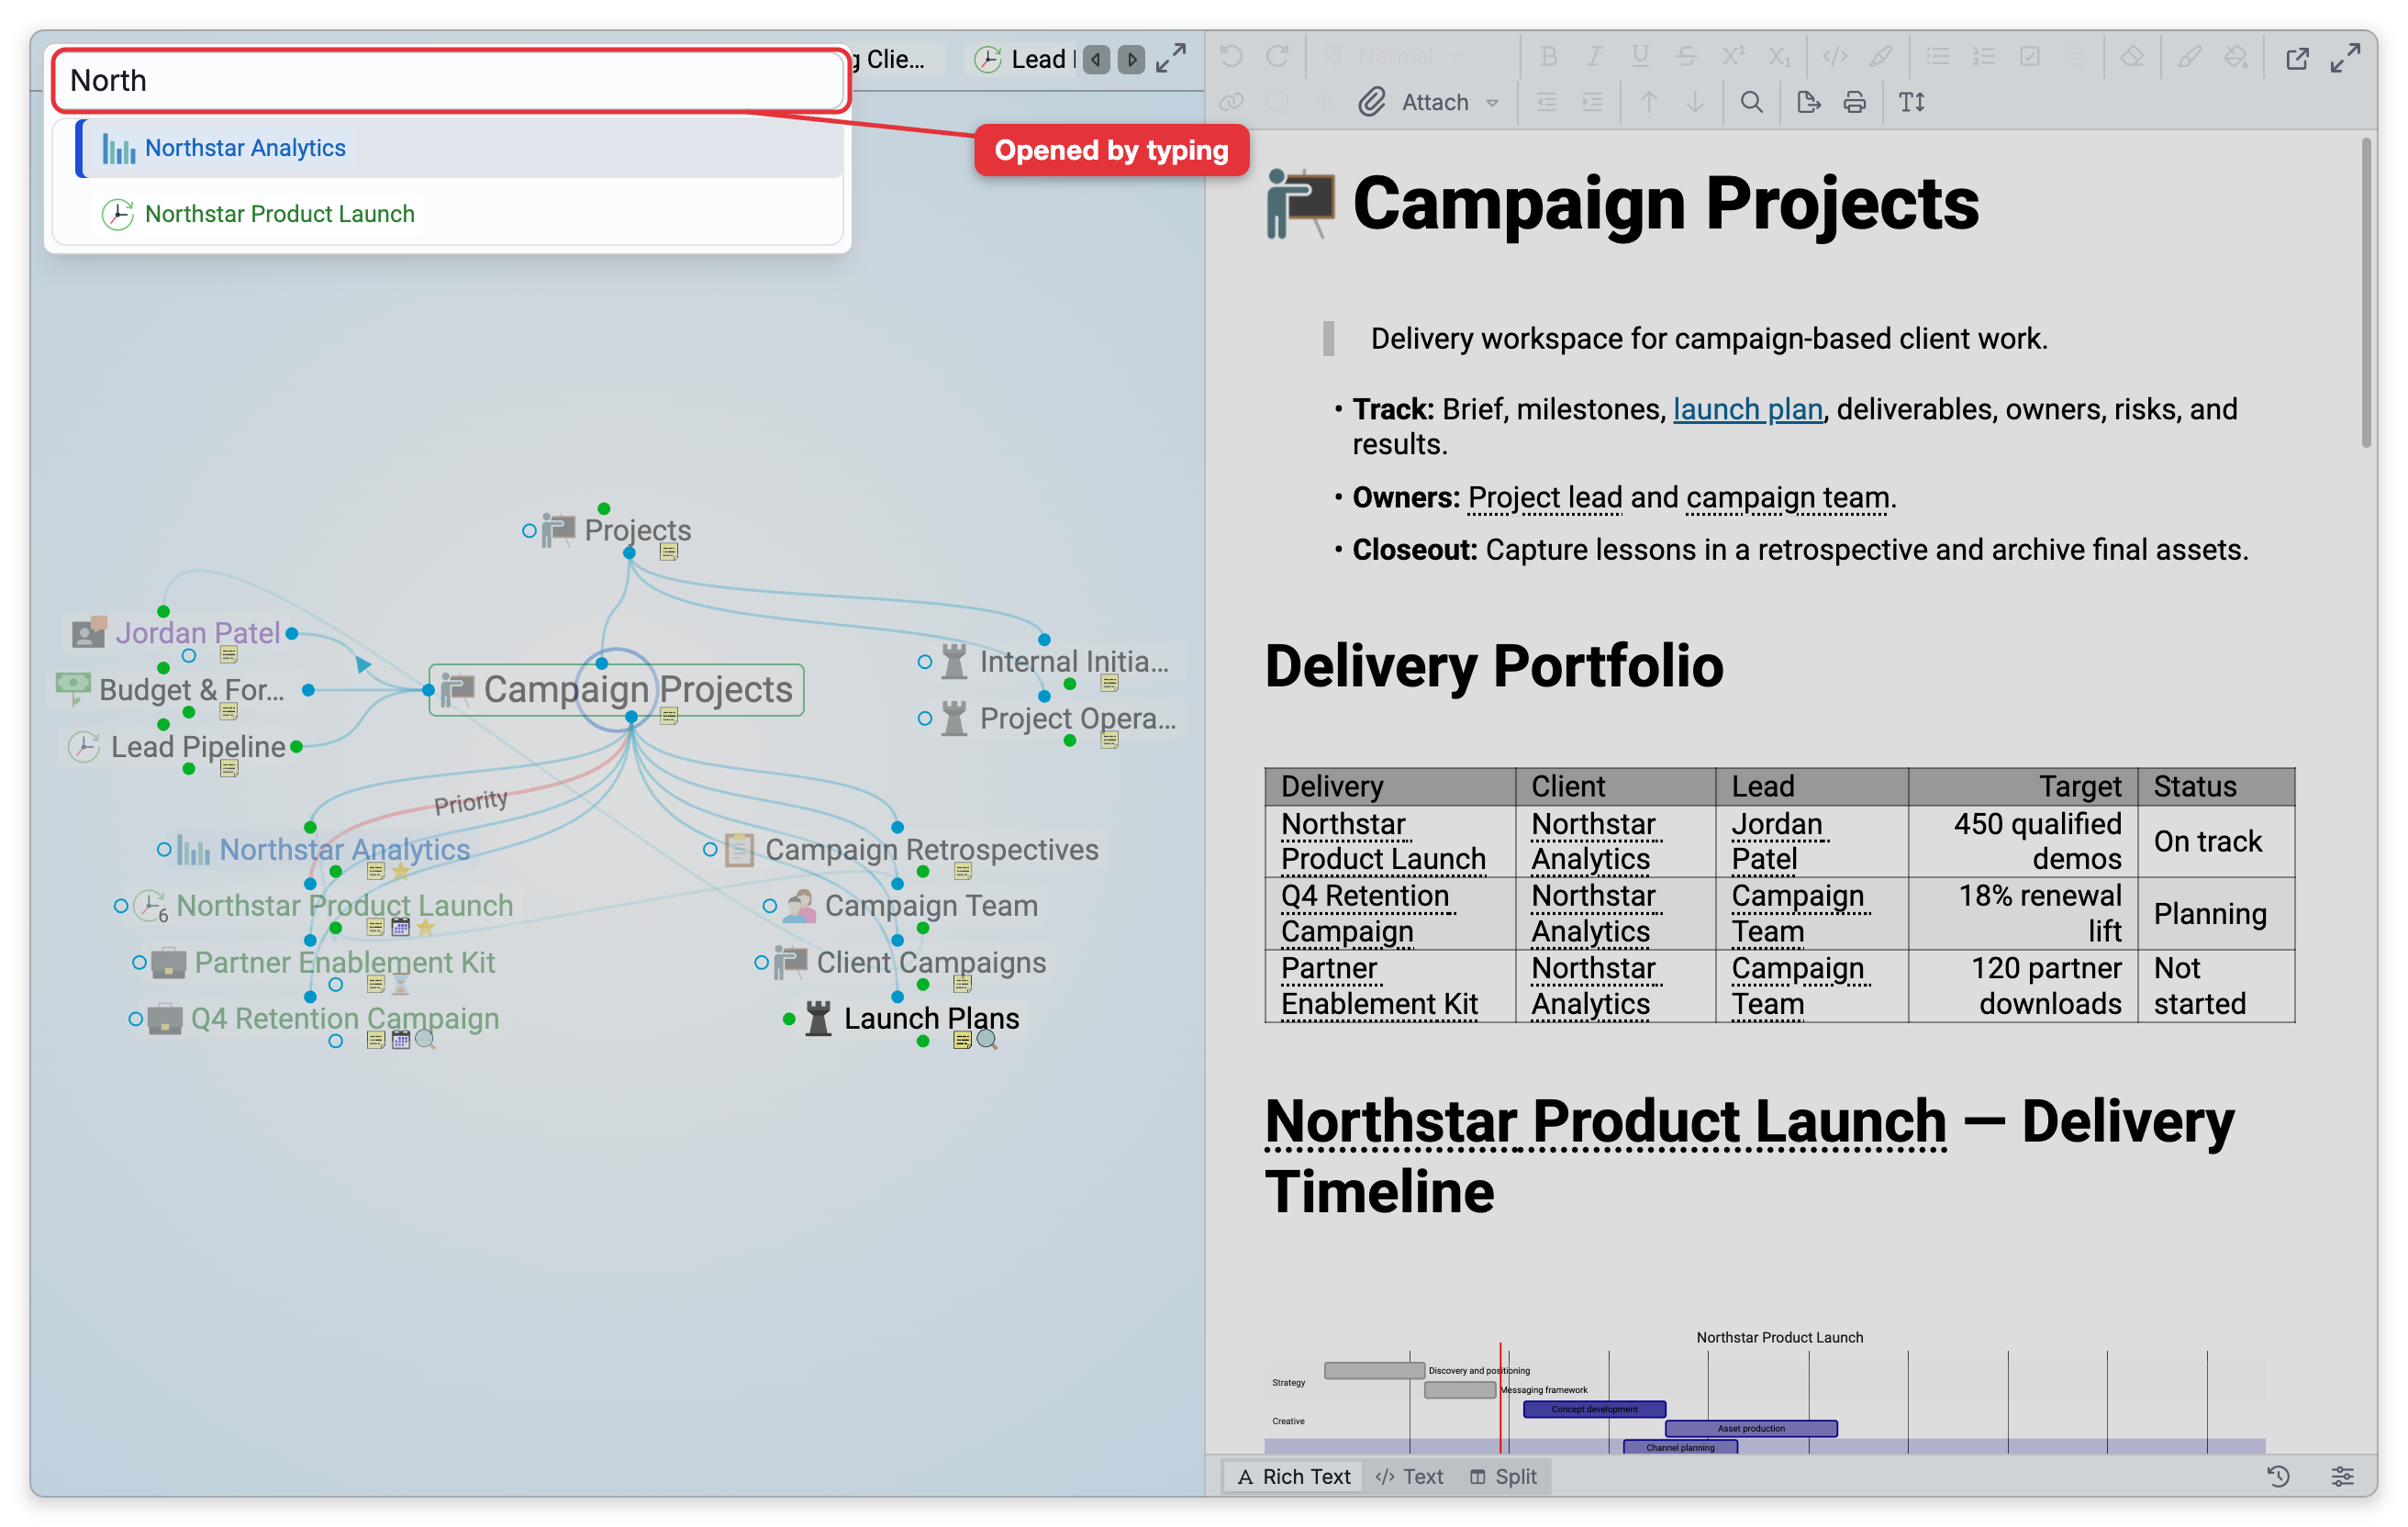The height and width of the screenshot is (1527, 2408).
Task: Redo the last editor change
Action: point(1277,56)
